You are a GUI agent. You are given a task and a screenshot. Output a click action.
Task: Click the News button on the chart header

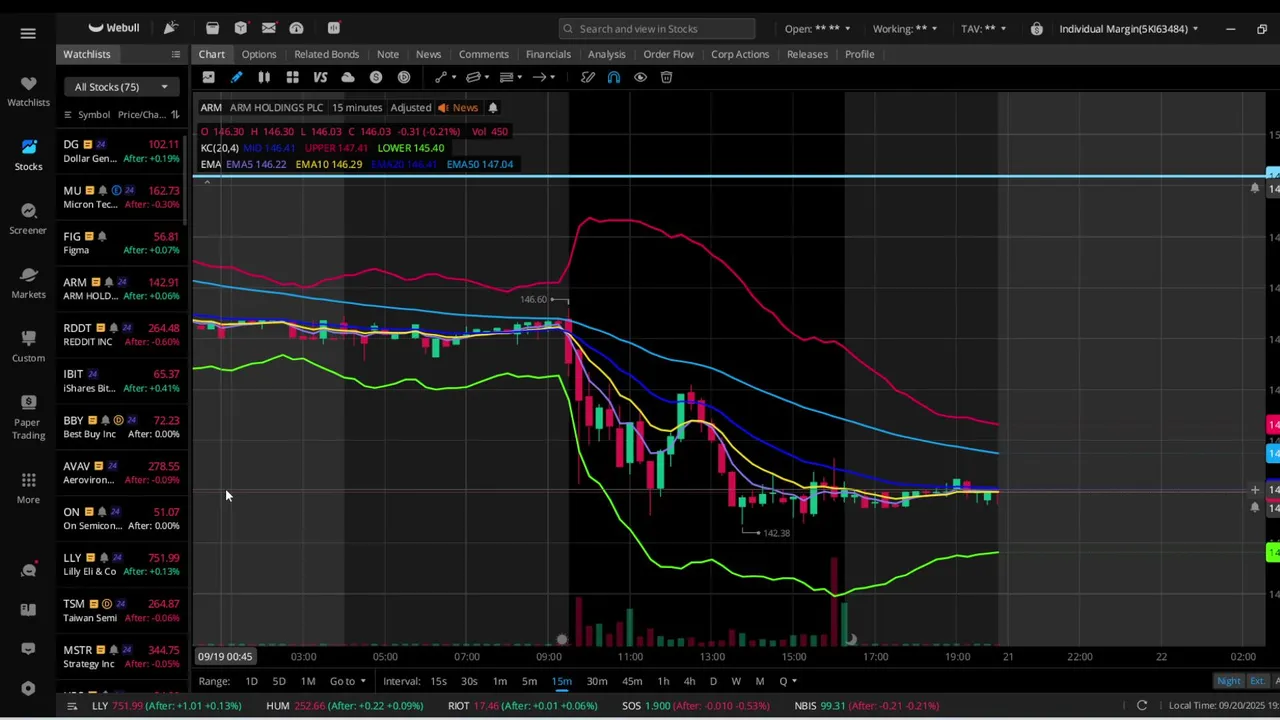click(x=458, y=107)
